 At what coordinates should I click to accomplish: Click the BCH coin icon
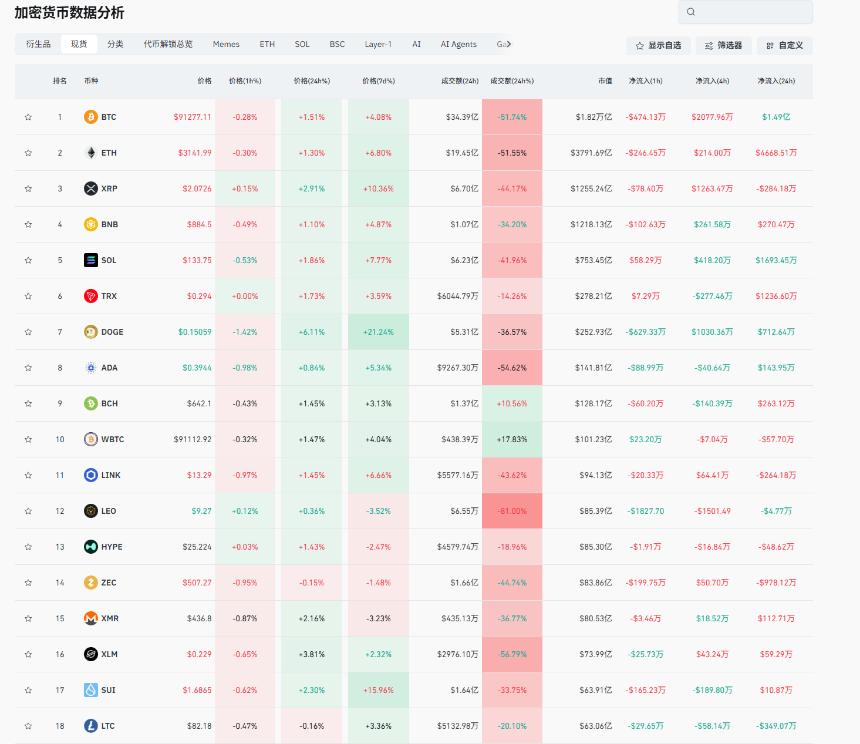click(90, 404)
